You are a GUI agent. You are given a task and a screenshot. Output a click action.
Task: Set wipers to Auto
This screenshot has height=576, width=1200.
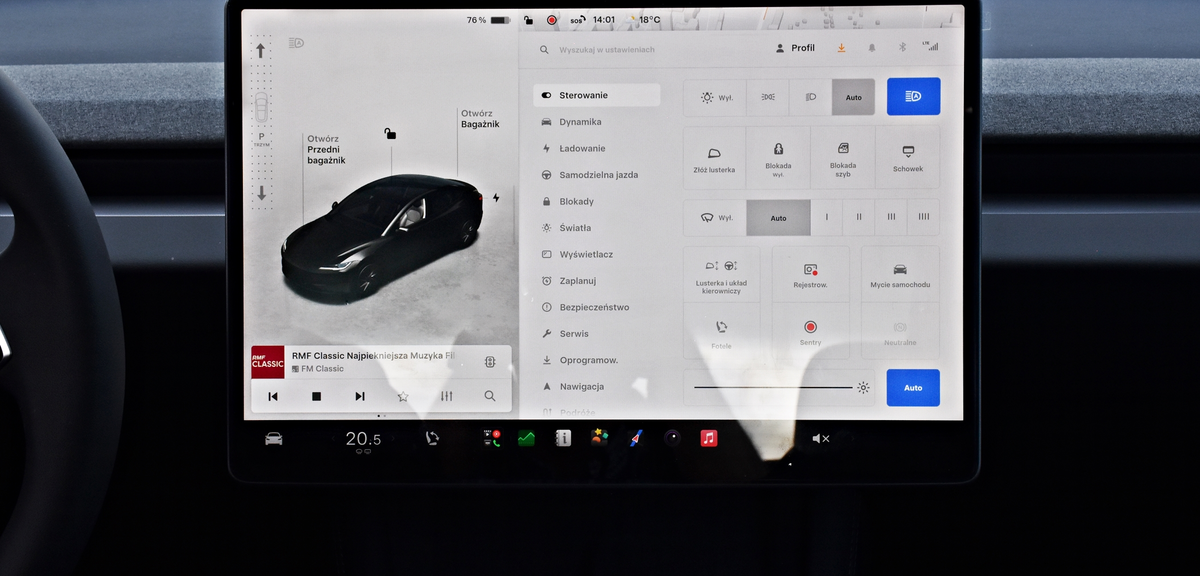point(778,217)
